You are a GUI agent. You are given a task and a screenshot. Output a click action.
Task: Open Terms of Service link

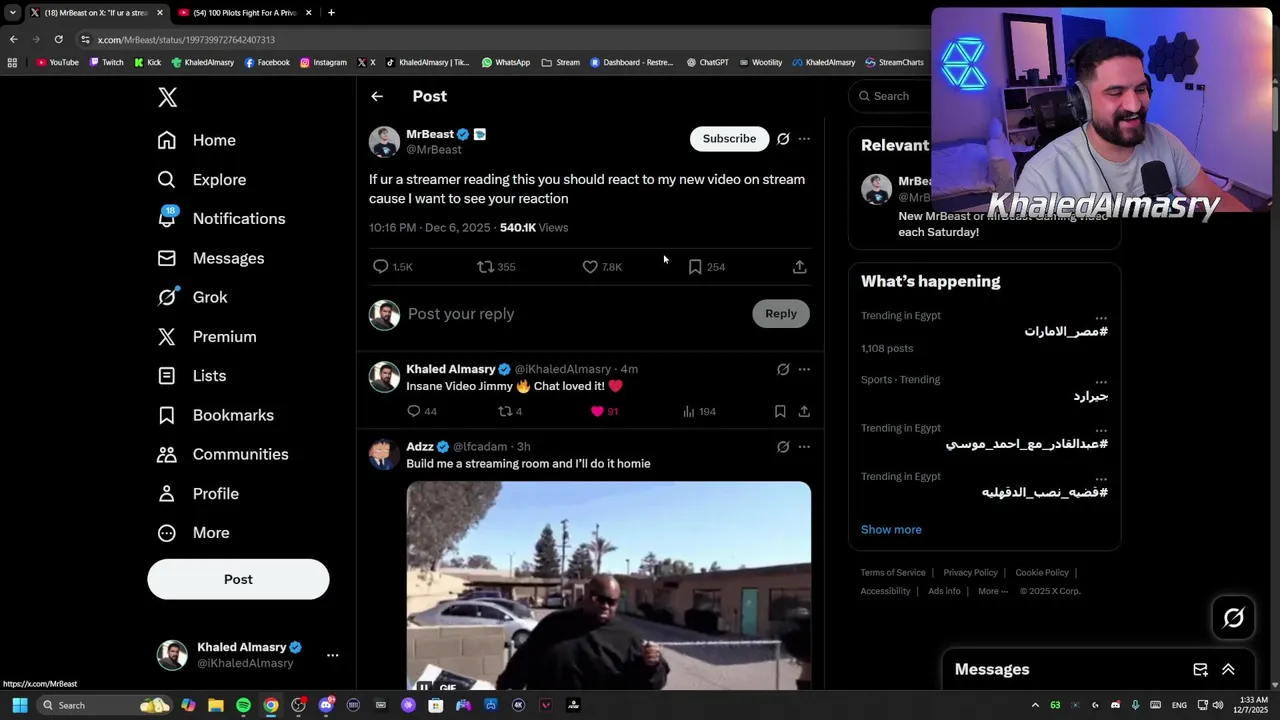coord(893,573)
